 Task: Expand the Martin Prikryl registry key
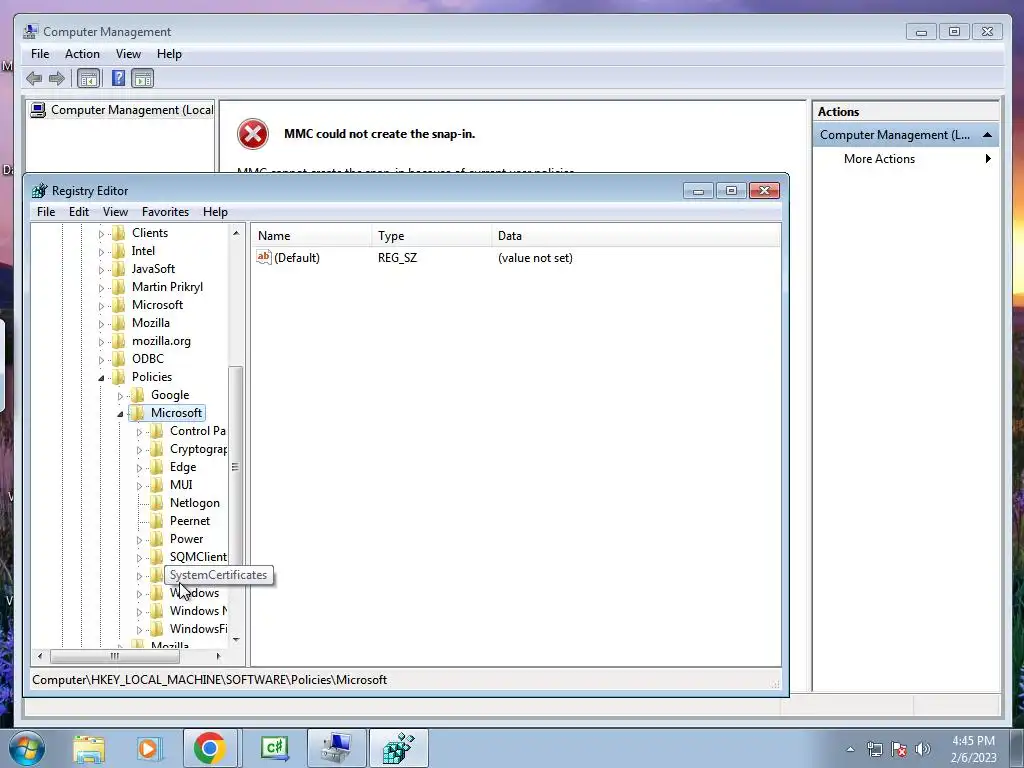(x=101, y=287)
